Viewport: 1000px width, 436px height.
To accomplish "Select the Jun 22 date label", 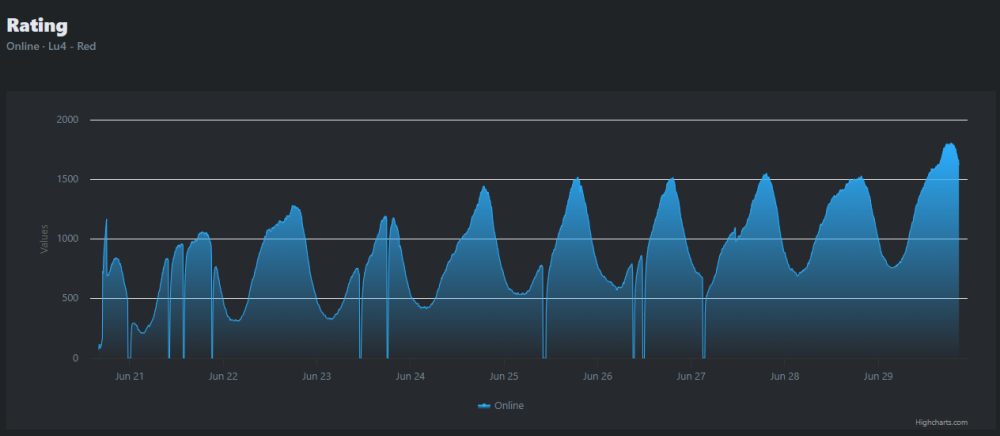I will [x=223, y=377].
